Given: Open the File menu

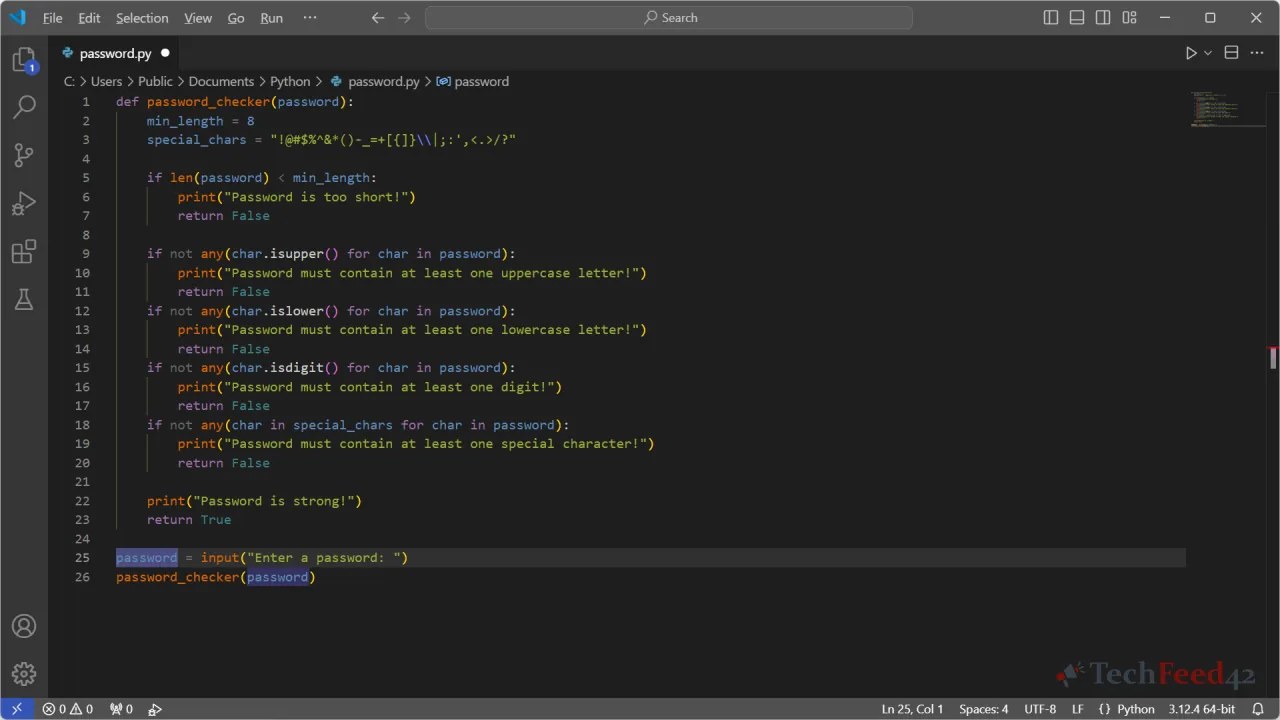Looking at the screenshot, I should [52, 18].
